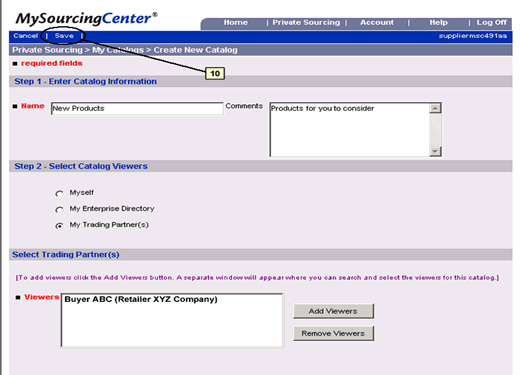
Task: Click the suppliermsc491aa username text
Action: [x=473, y=36]
